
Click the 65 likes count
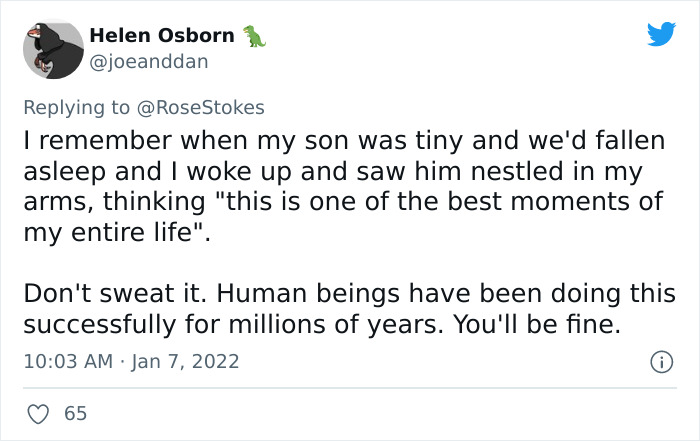[74, 412]
